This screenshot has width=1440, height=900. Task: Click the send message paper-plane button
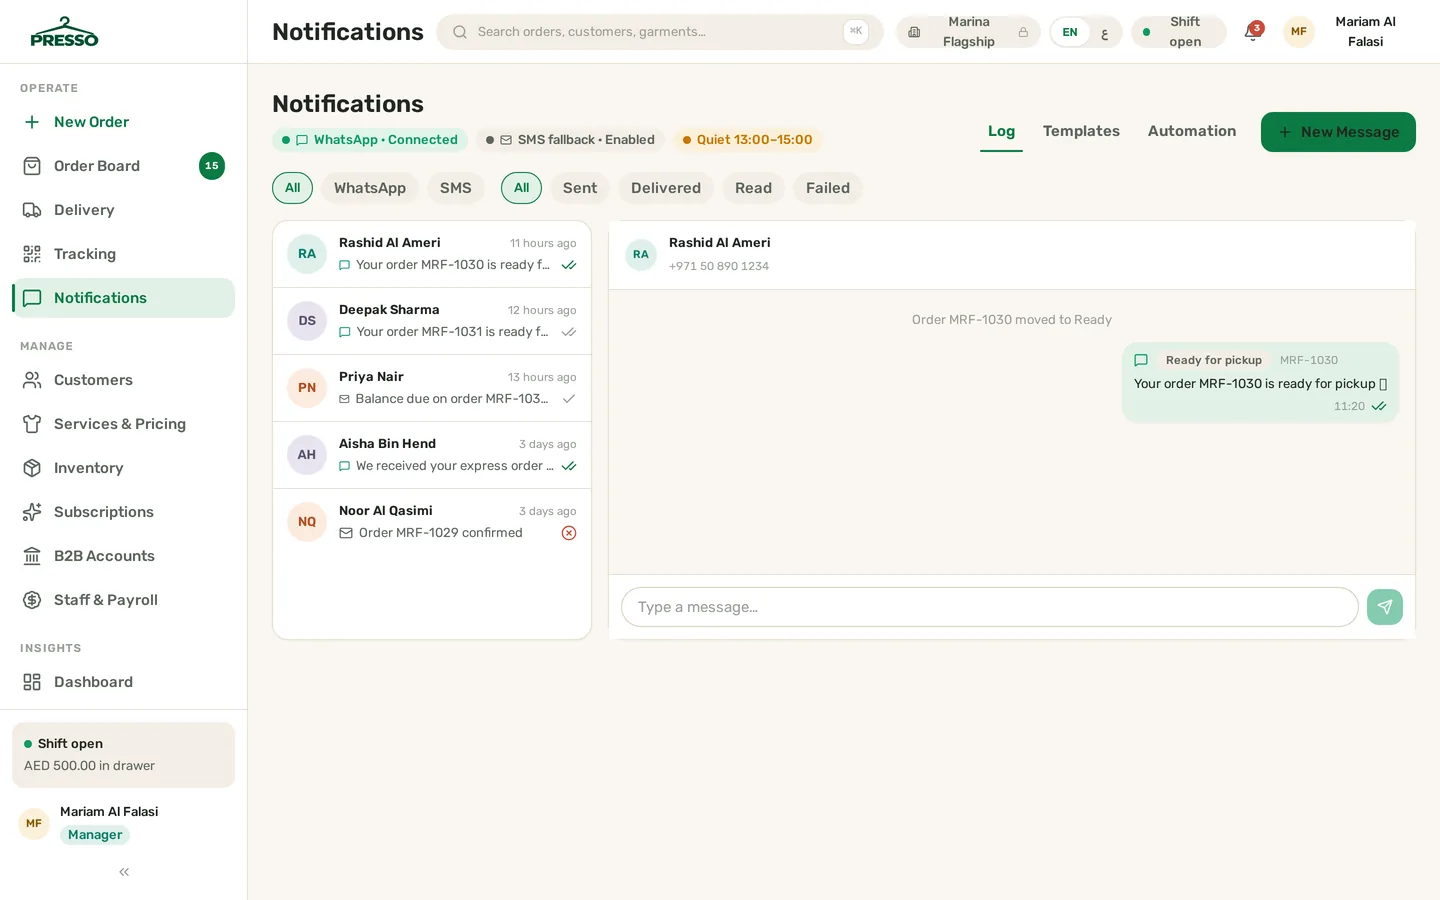pos(1385,607)
